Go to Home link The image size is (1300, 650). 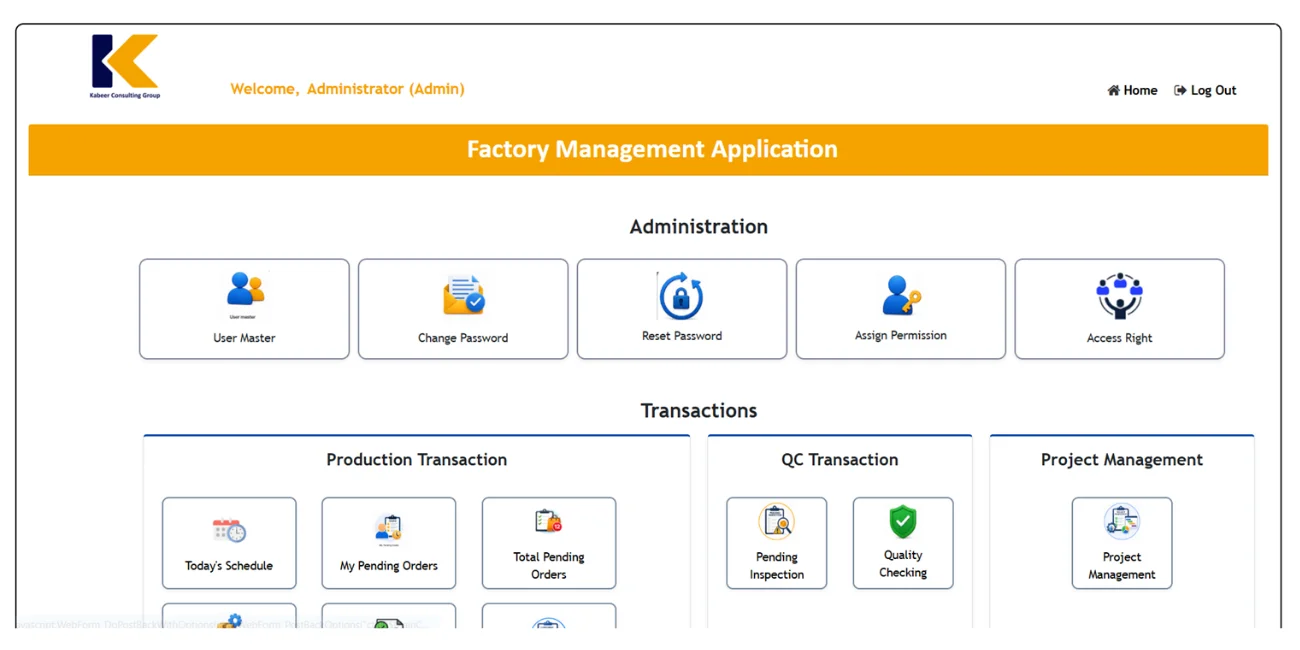(x=1132, y=90)
